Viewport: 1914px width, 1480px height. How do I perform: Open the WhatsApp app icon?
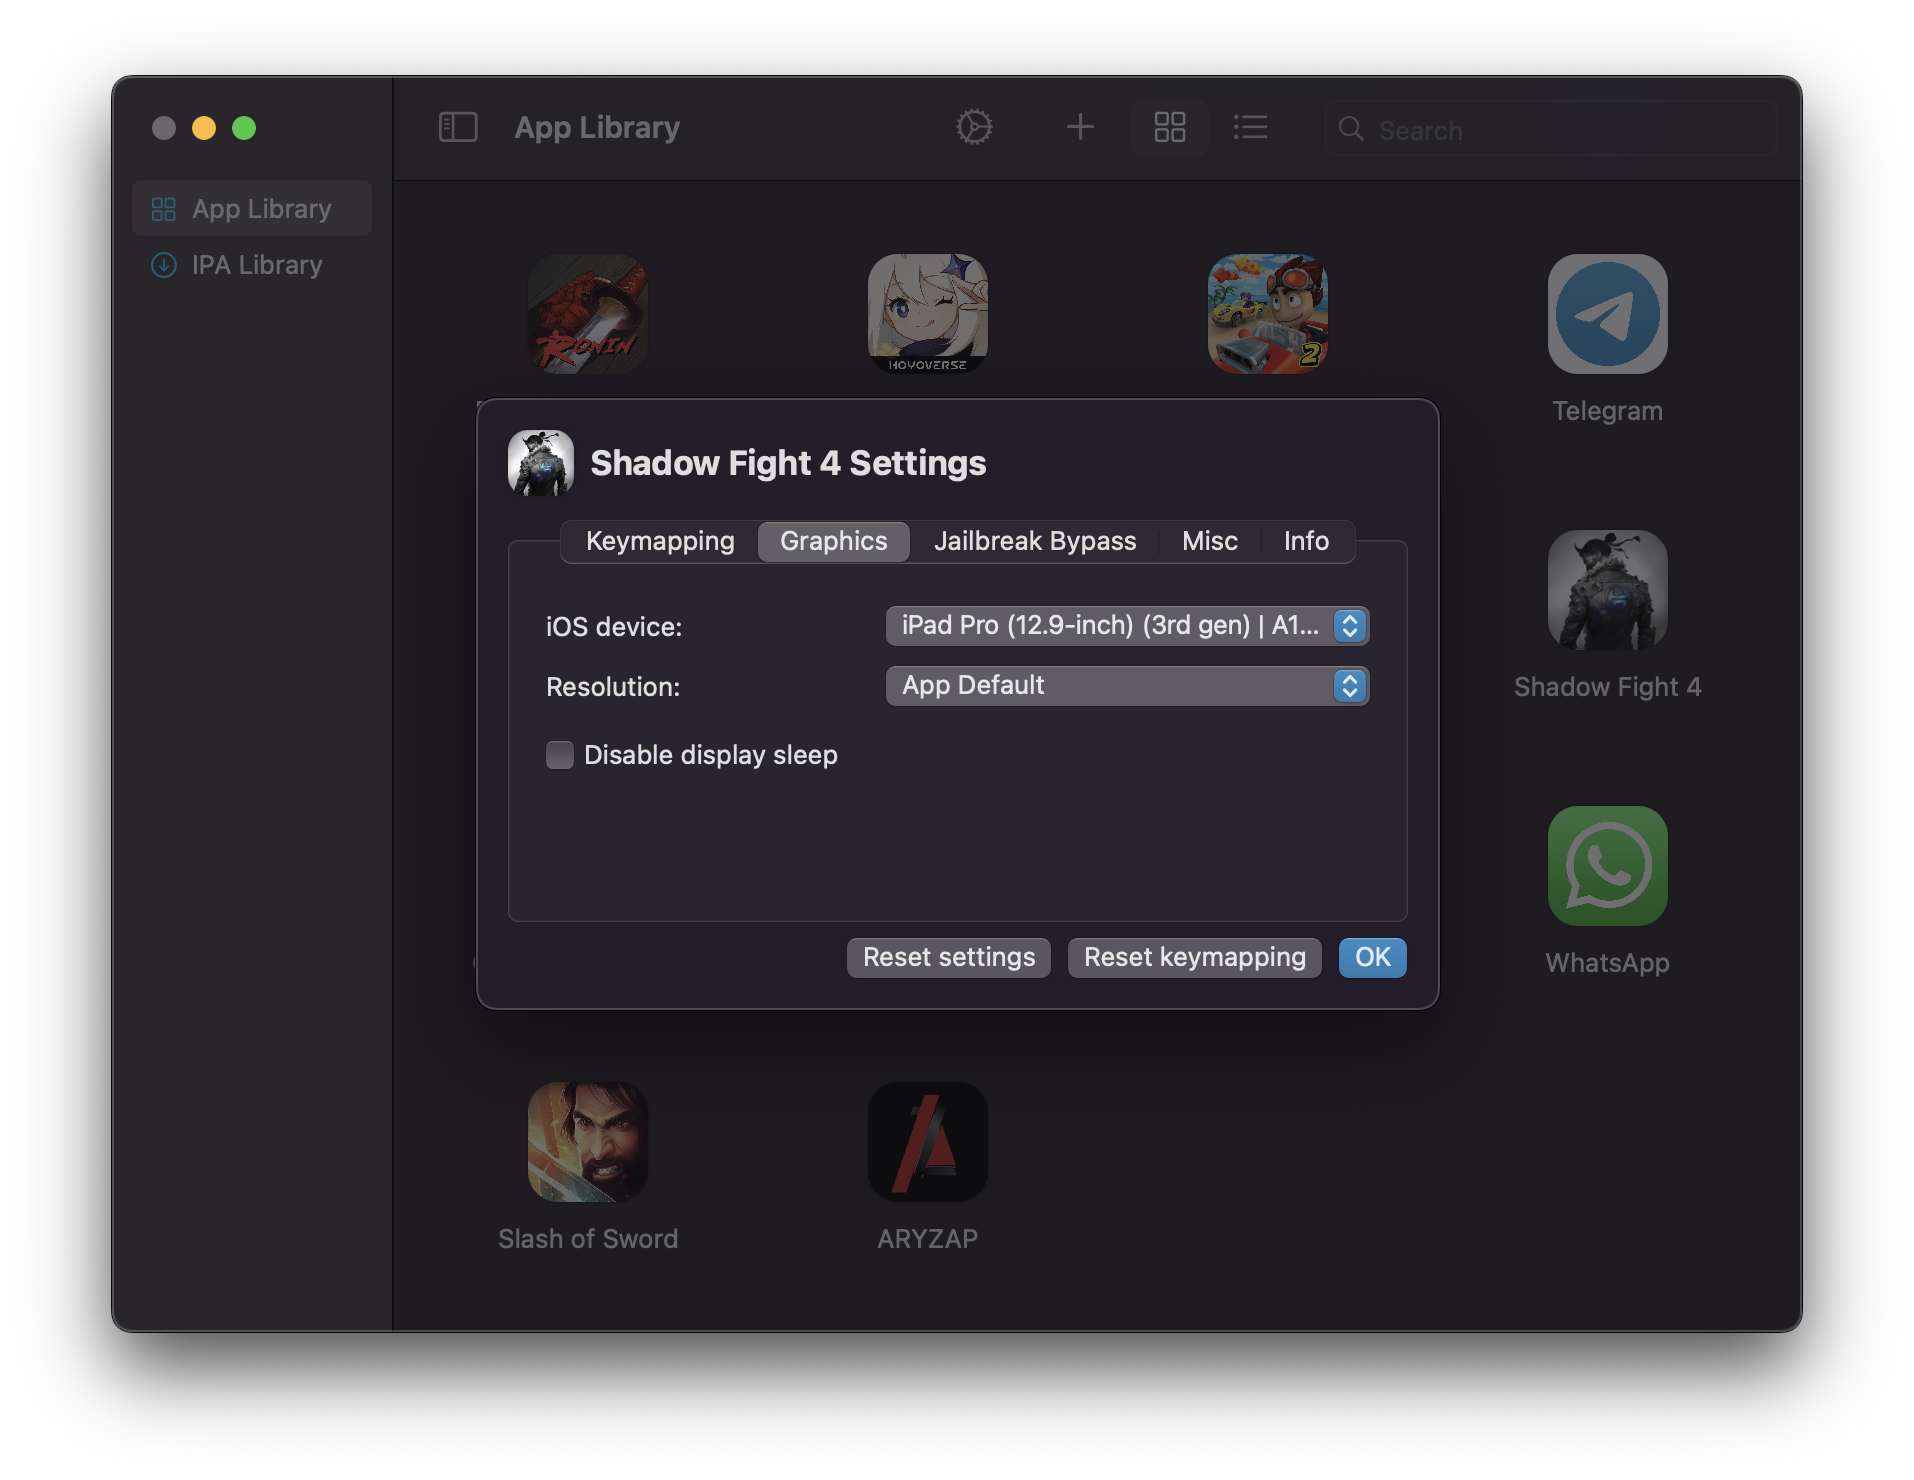1607,866
